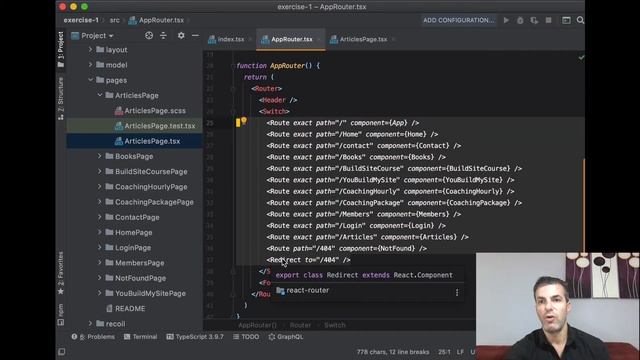Click the AppRouter.tsx breadcrumb in navigation bar
The width and height of the screenshot is (640, 360).
156,20
